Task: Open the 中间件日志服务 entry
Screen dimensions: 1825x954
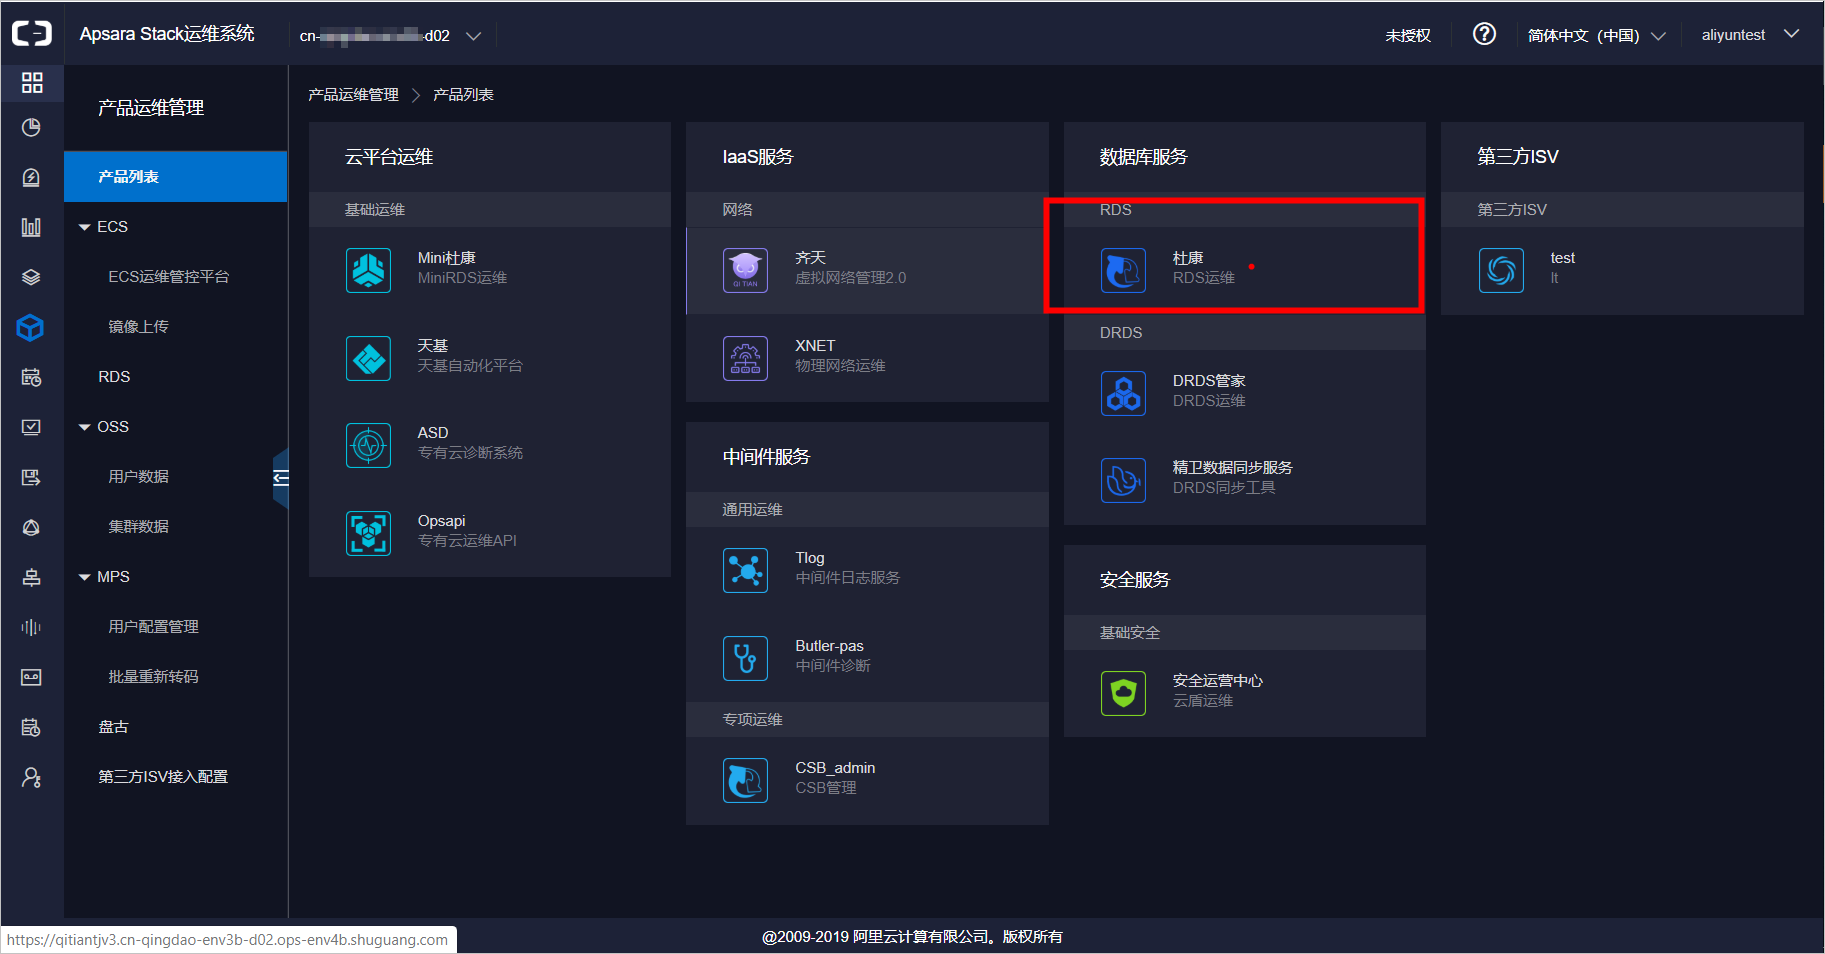Action: pyautogui.click(x=847, y=578)
